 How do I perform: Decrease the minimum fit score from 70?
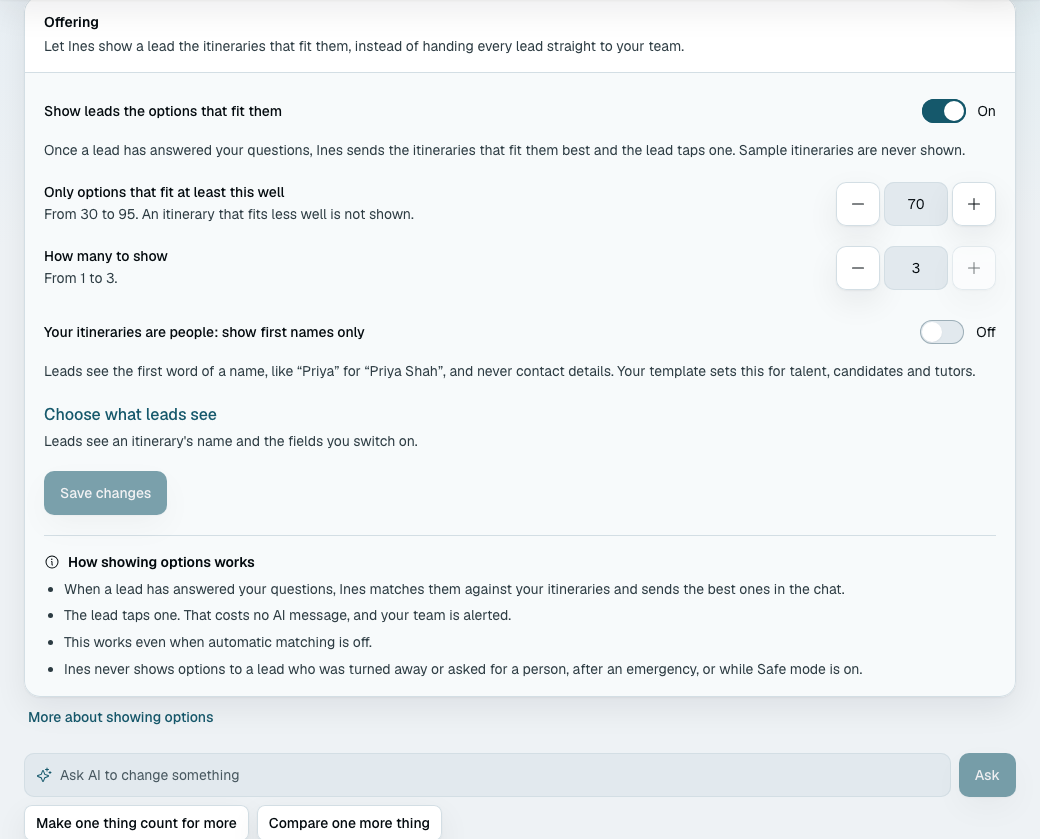point(858,204)
